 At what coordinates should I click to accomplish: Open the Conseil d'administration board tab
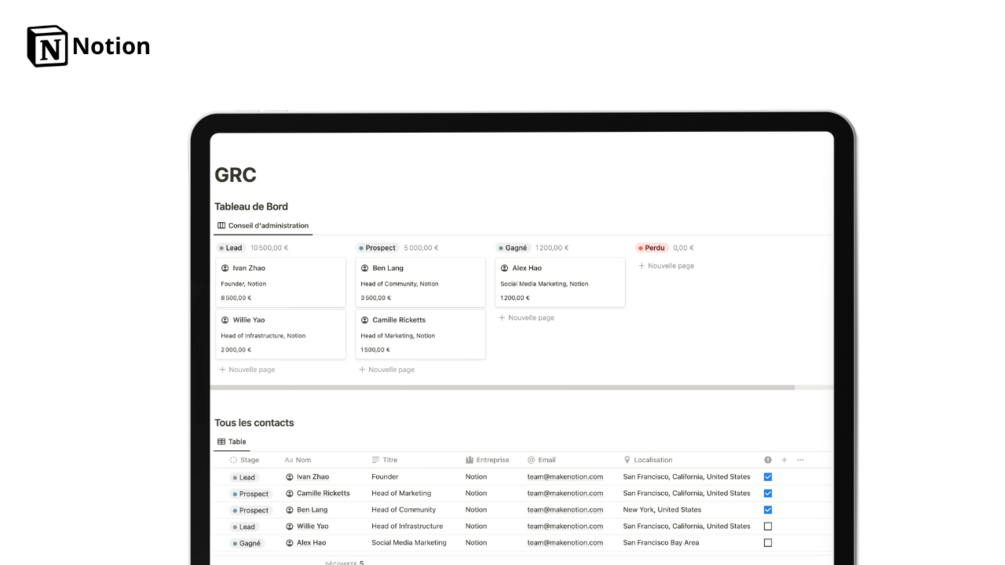[x=263, y=225]
